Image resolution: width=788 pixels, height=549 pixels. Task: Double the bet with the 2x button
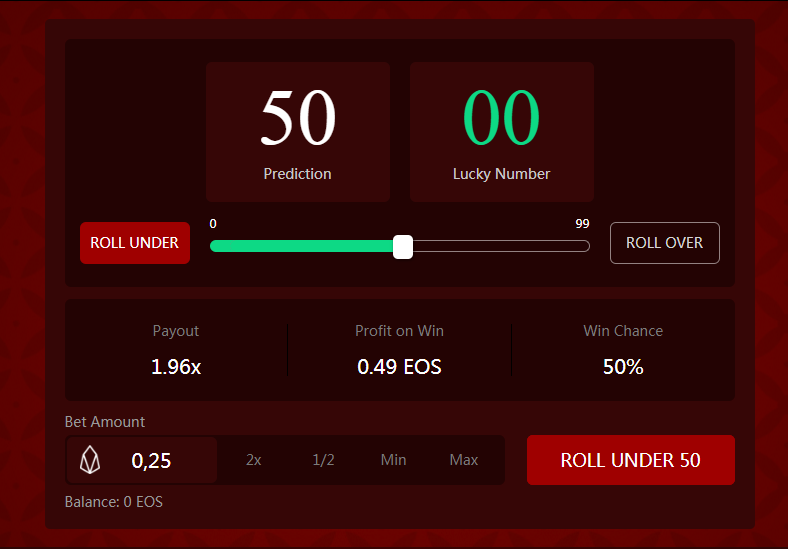tap(254, 460)
